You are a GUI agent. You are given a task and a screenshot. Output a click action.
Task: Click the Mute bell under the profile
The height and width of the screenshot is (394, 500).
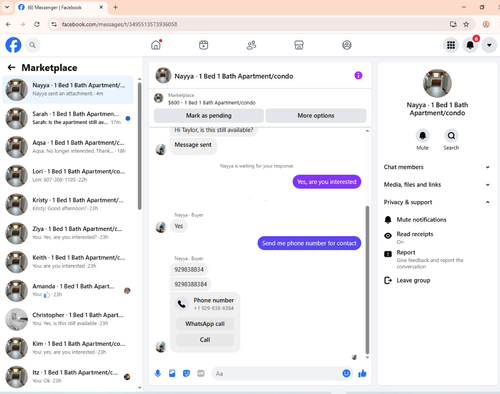[422, 136]
